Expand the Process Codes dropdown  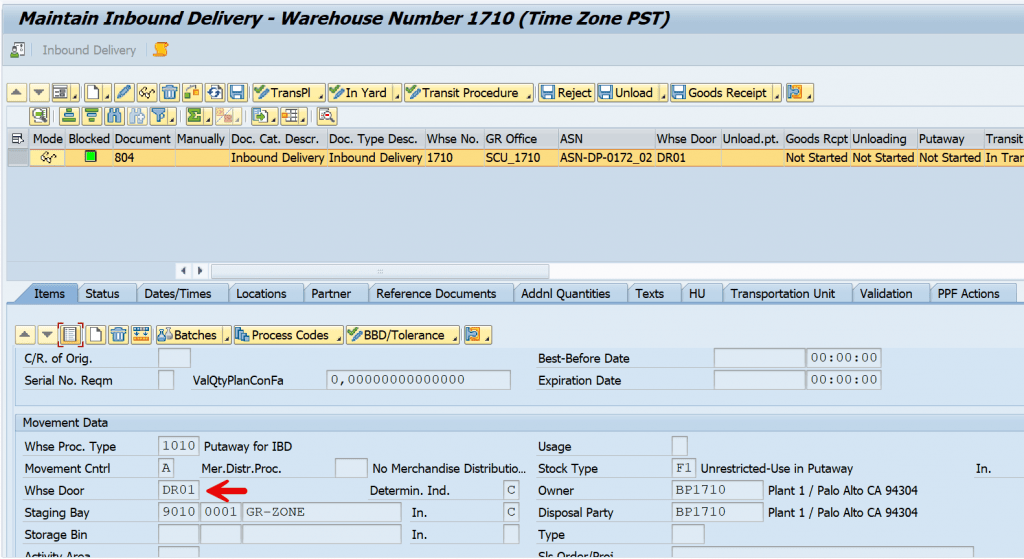pos(338,338)
